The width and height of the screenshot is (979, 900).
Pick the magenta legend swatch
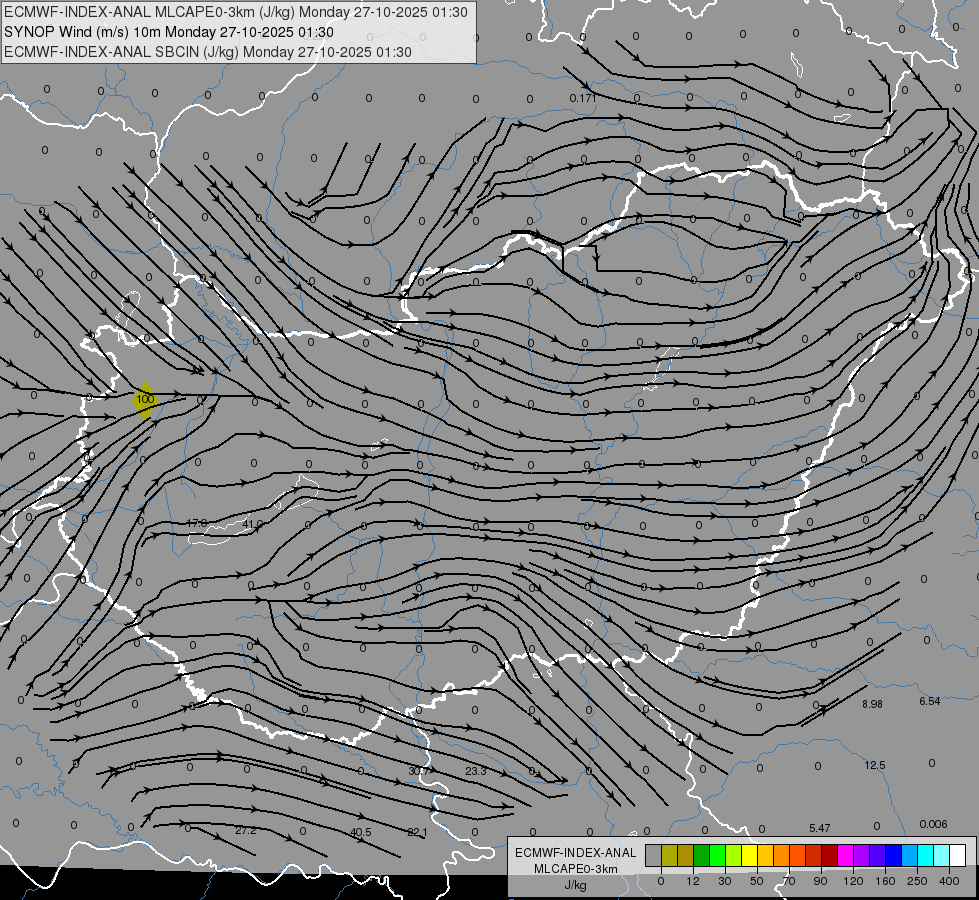[845, 855]
